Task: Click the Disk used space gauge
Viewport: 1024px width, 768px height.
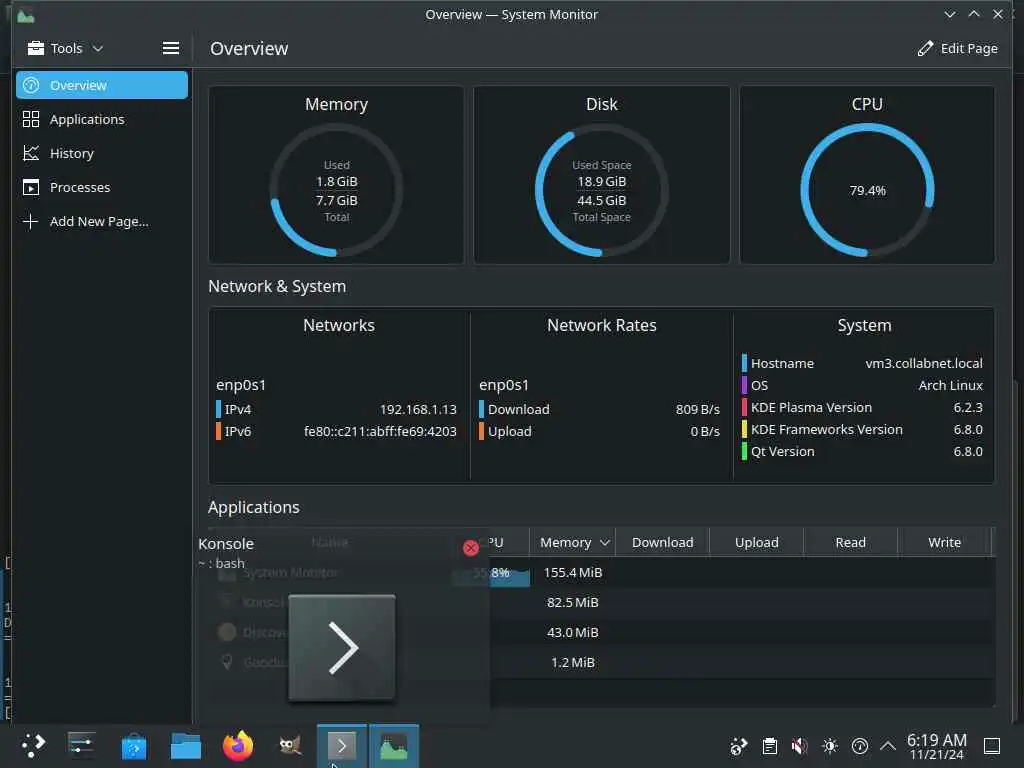Action: coord(601,190)
